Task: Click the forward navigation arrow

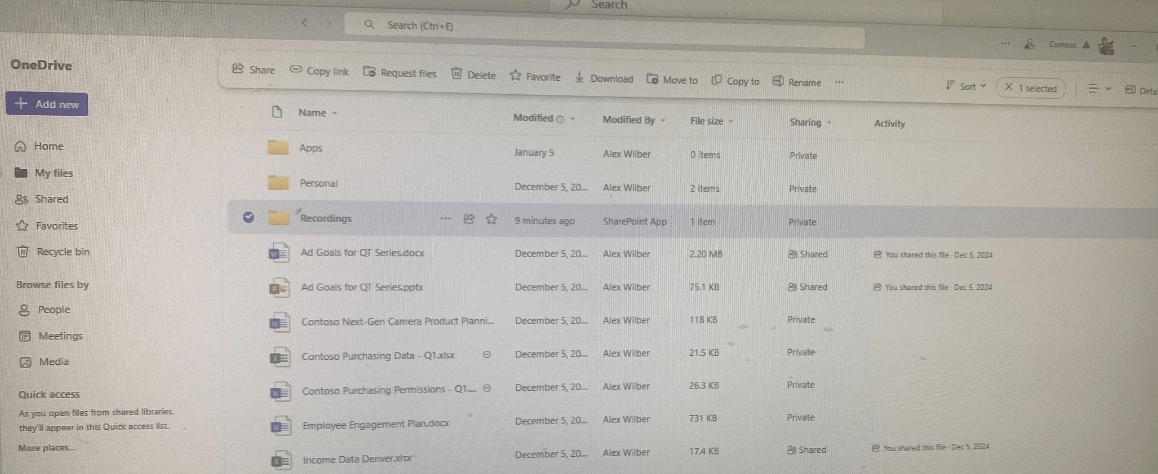Action: pos(327,23)
